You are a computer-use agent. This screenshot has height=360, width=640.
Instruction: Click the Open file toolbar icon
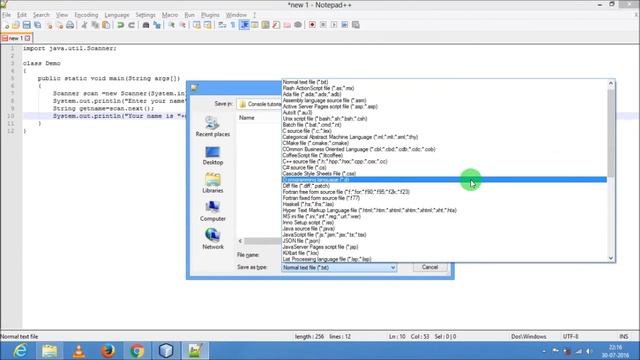point(16,25)
